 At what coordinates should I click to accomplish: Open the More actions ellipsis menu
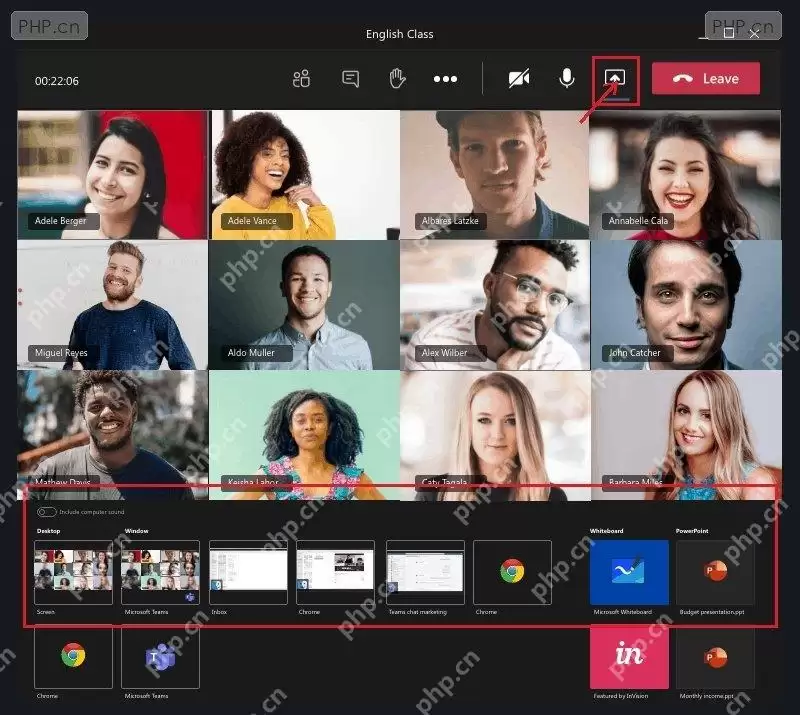pos(445,79)
